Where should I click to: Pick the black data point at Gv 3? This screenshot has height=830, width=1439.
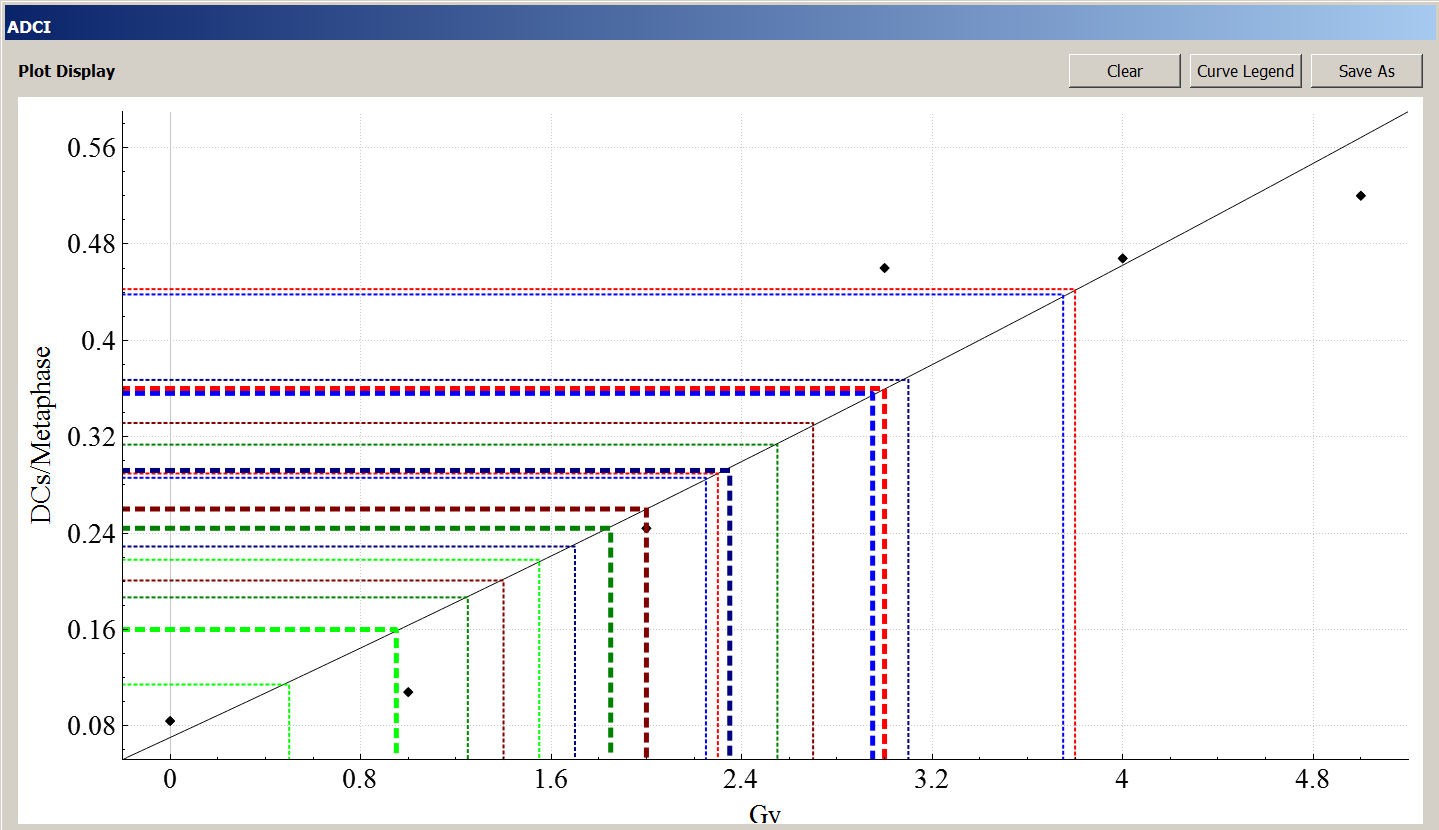click(x=884, y=268)
